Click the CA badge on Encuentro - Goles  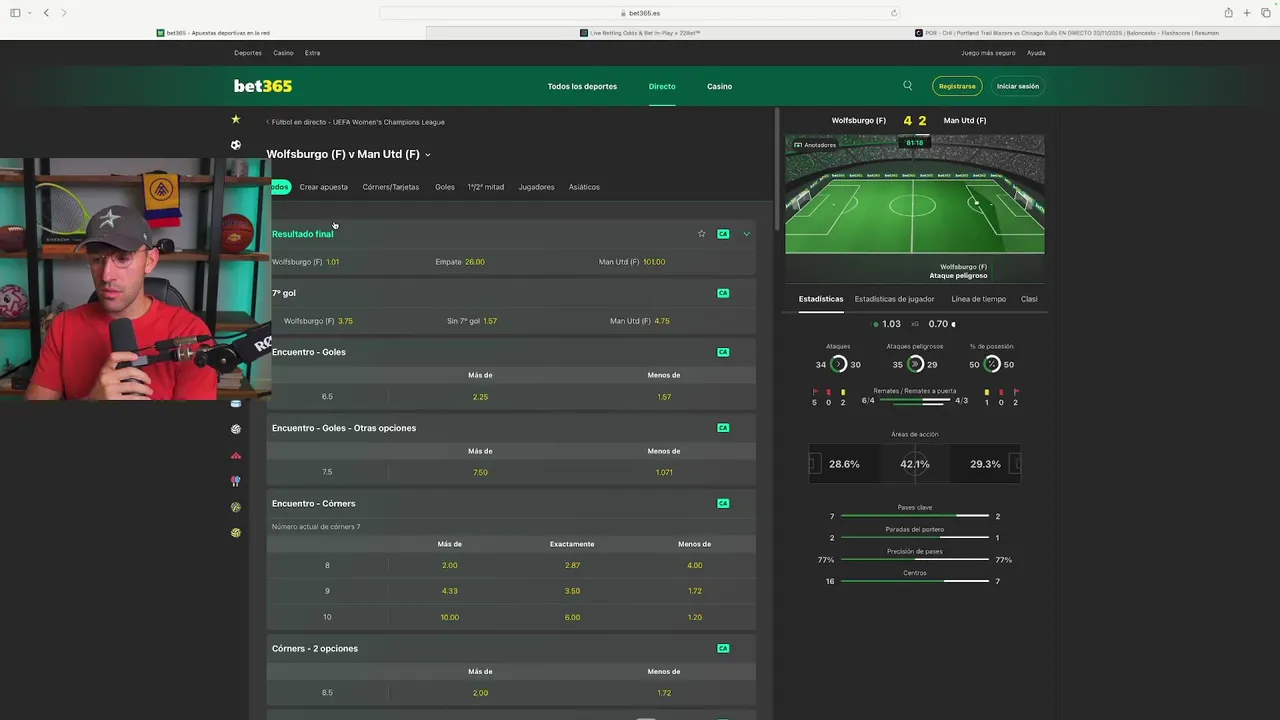(x=723, y=352)
